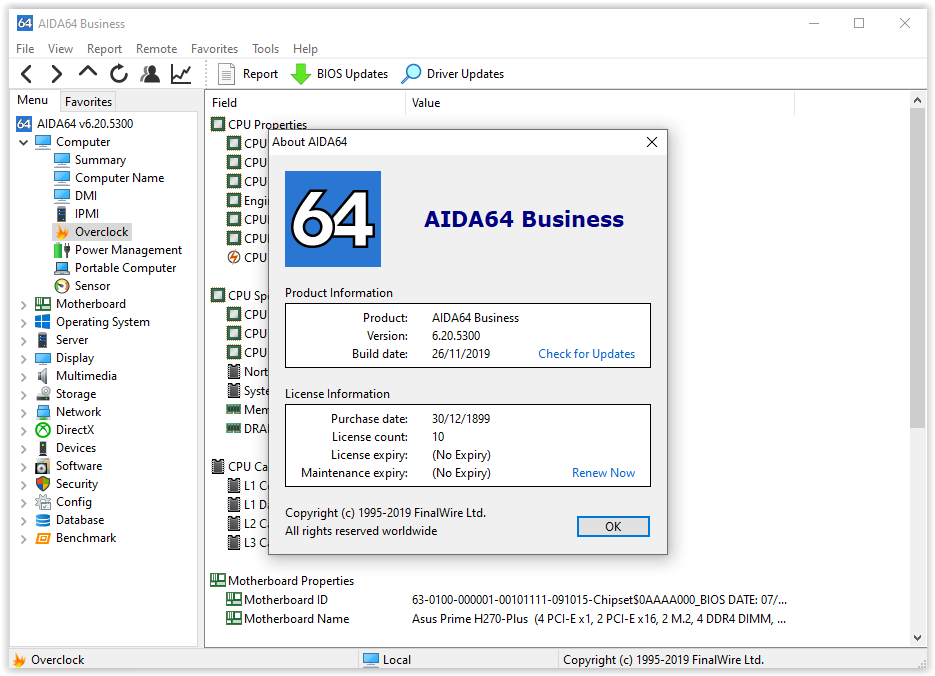Image resolution: width=935 pixels, height=676 pixels.
Task: Select the Summary item icon in tree
Action: point(62,160)
